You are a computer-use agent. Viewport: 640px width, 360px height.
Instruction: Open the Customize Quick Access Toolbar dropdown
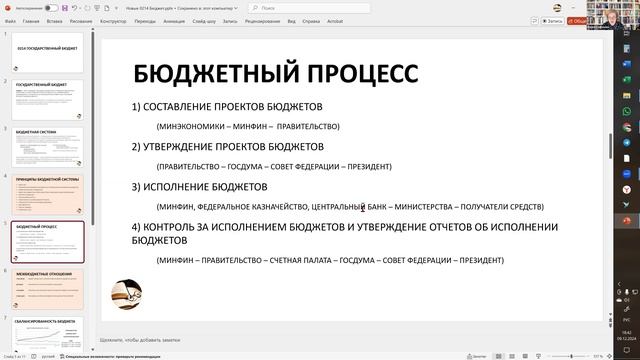[x=116, y=8]
